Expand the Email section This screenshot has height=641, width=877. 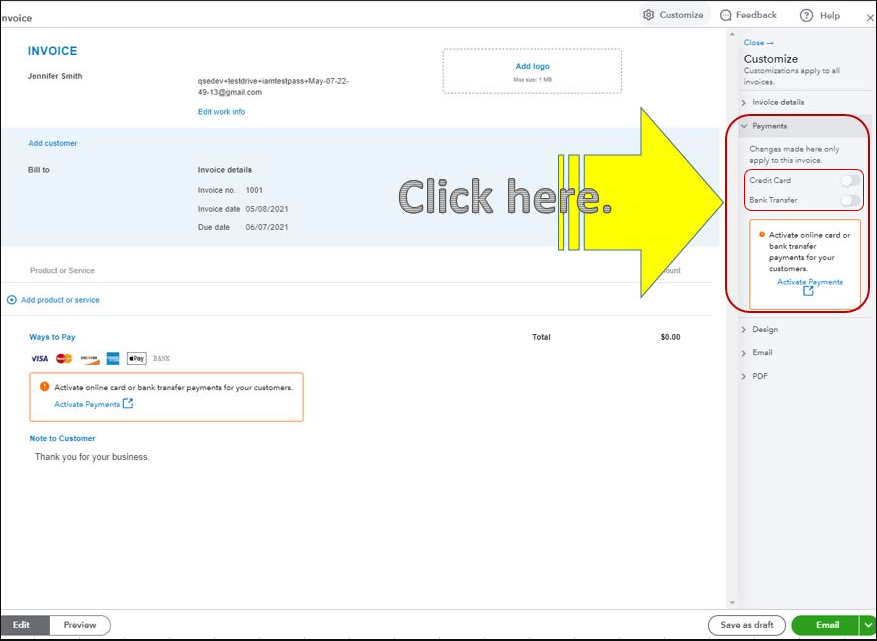pos(804,352)
